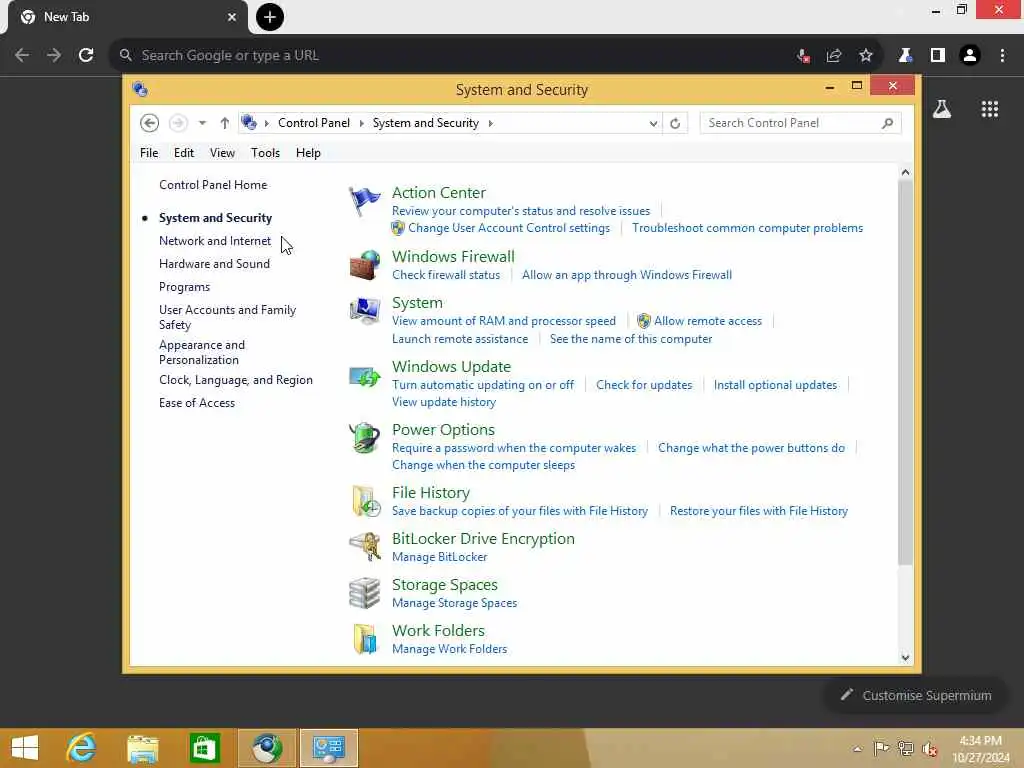1024x768 pixels.
Task: Open the Help menu
Action: [308, 153]
